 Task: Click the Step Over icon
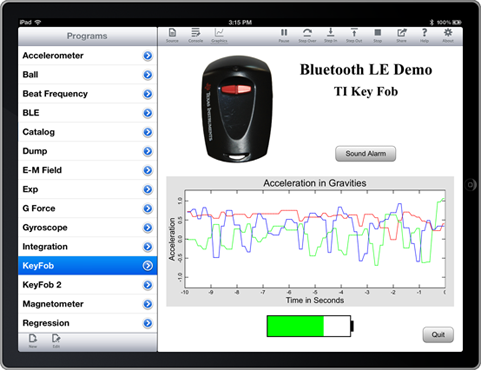[307, 35]
